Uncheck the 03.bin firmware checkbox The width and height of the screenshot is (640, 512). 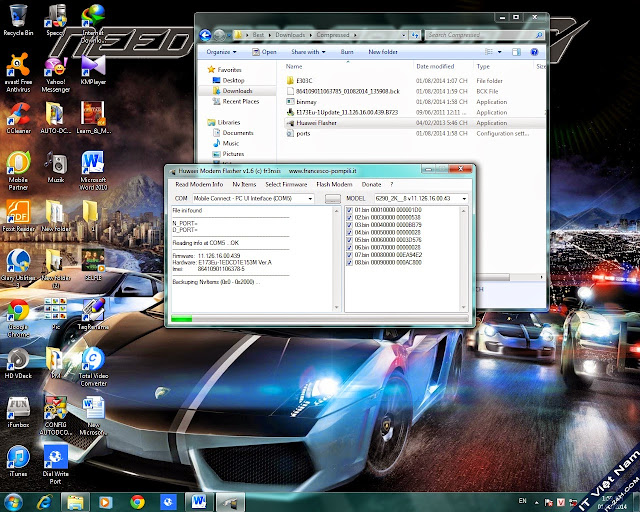[349, 225]
